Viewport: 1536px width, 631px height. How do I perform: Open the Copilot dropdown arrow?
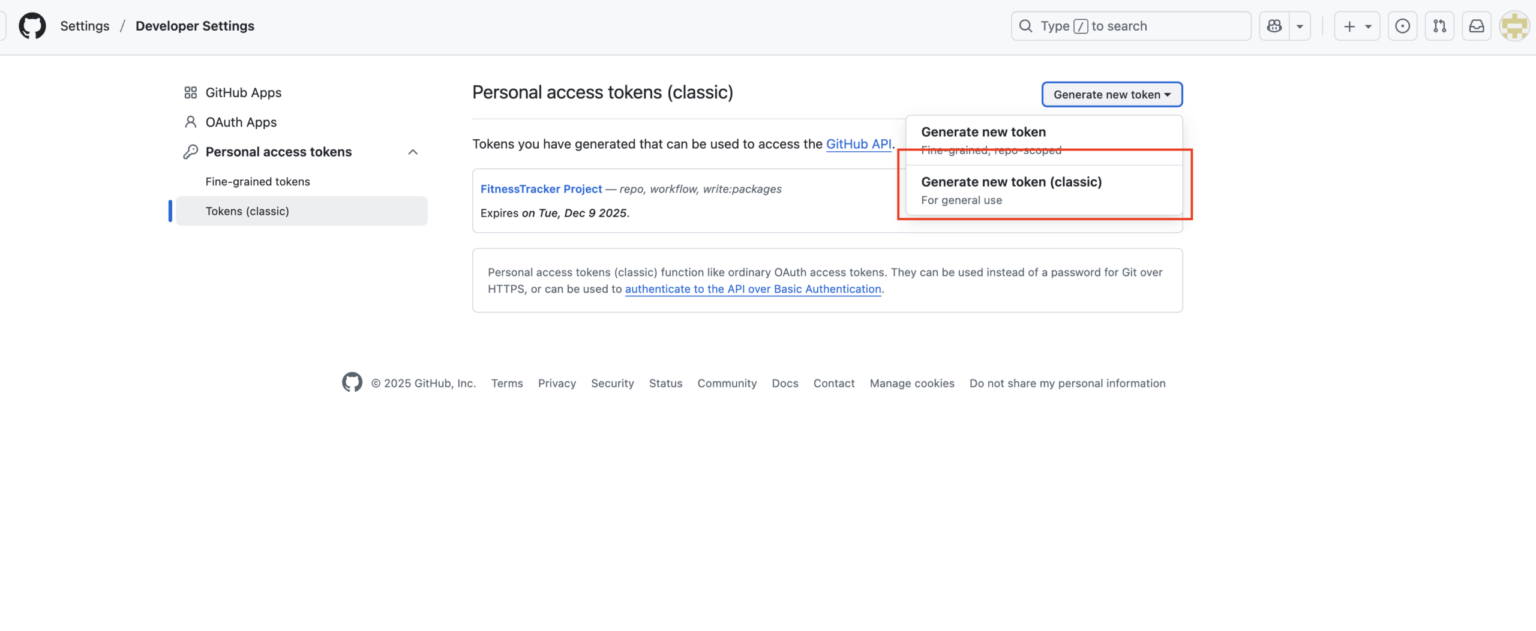(x=1300, y=26)
